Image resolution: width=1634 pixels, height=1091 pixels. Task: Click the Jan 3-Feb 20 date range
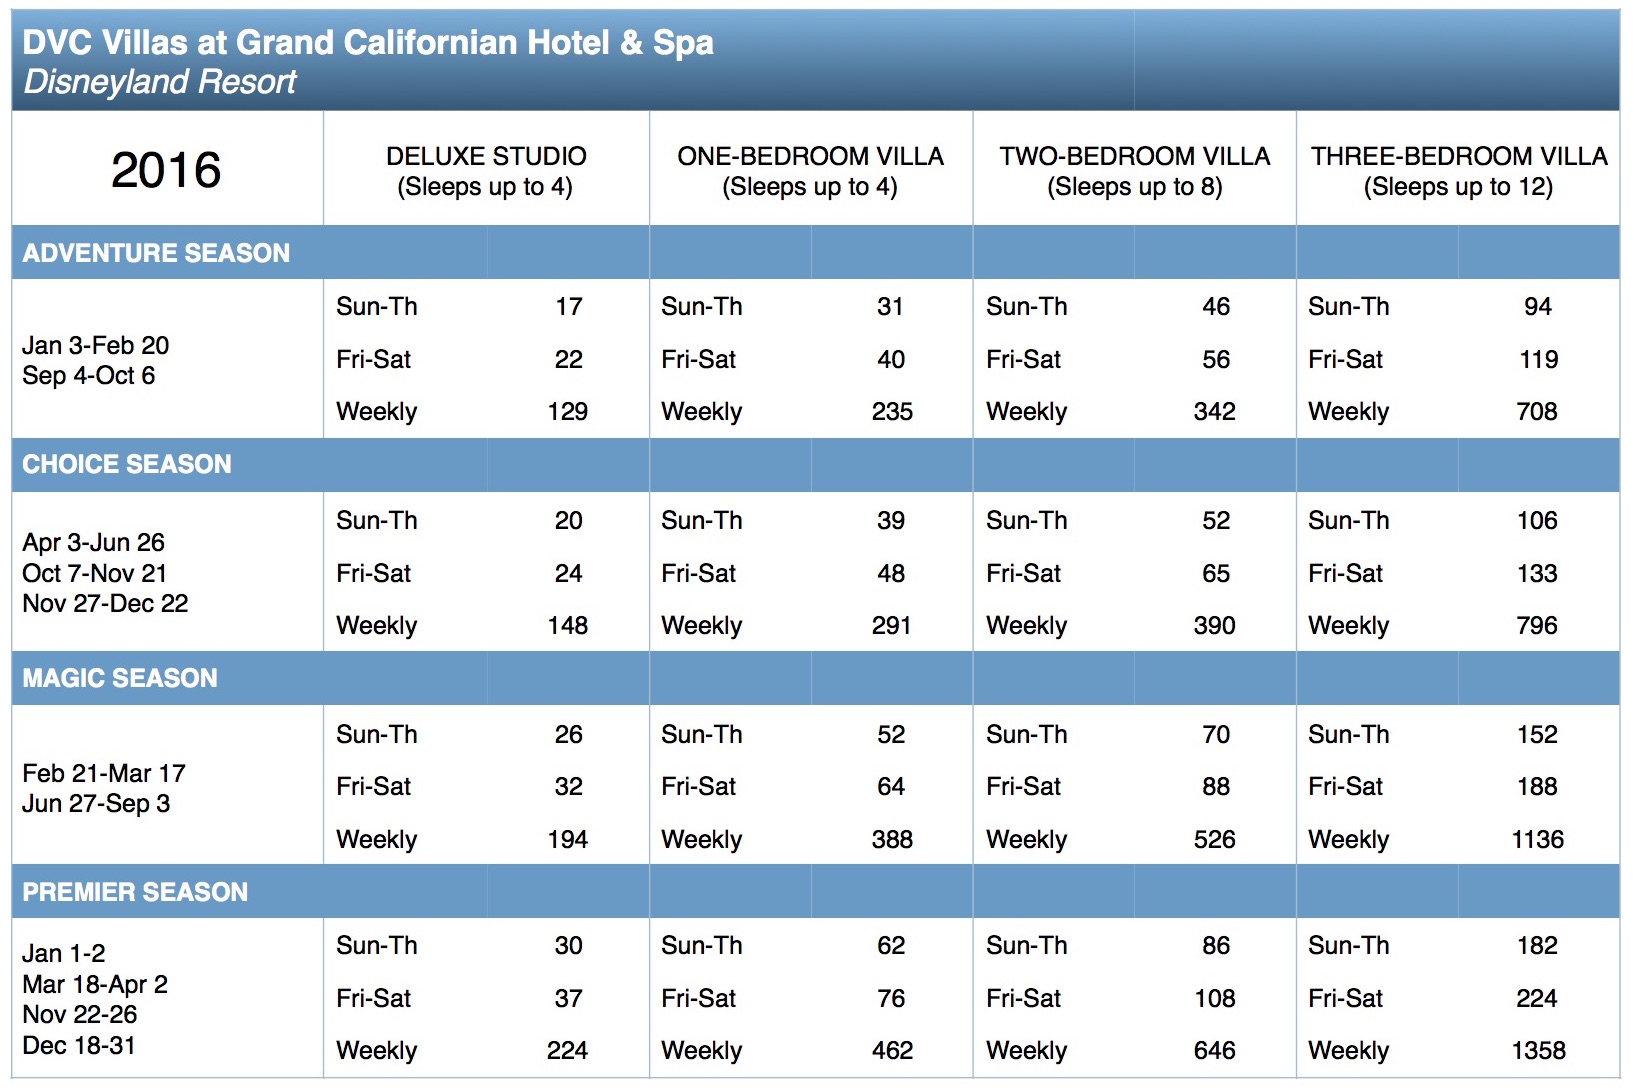tap(96, 345)
